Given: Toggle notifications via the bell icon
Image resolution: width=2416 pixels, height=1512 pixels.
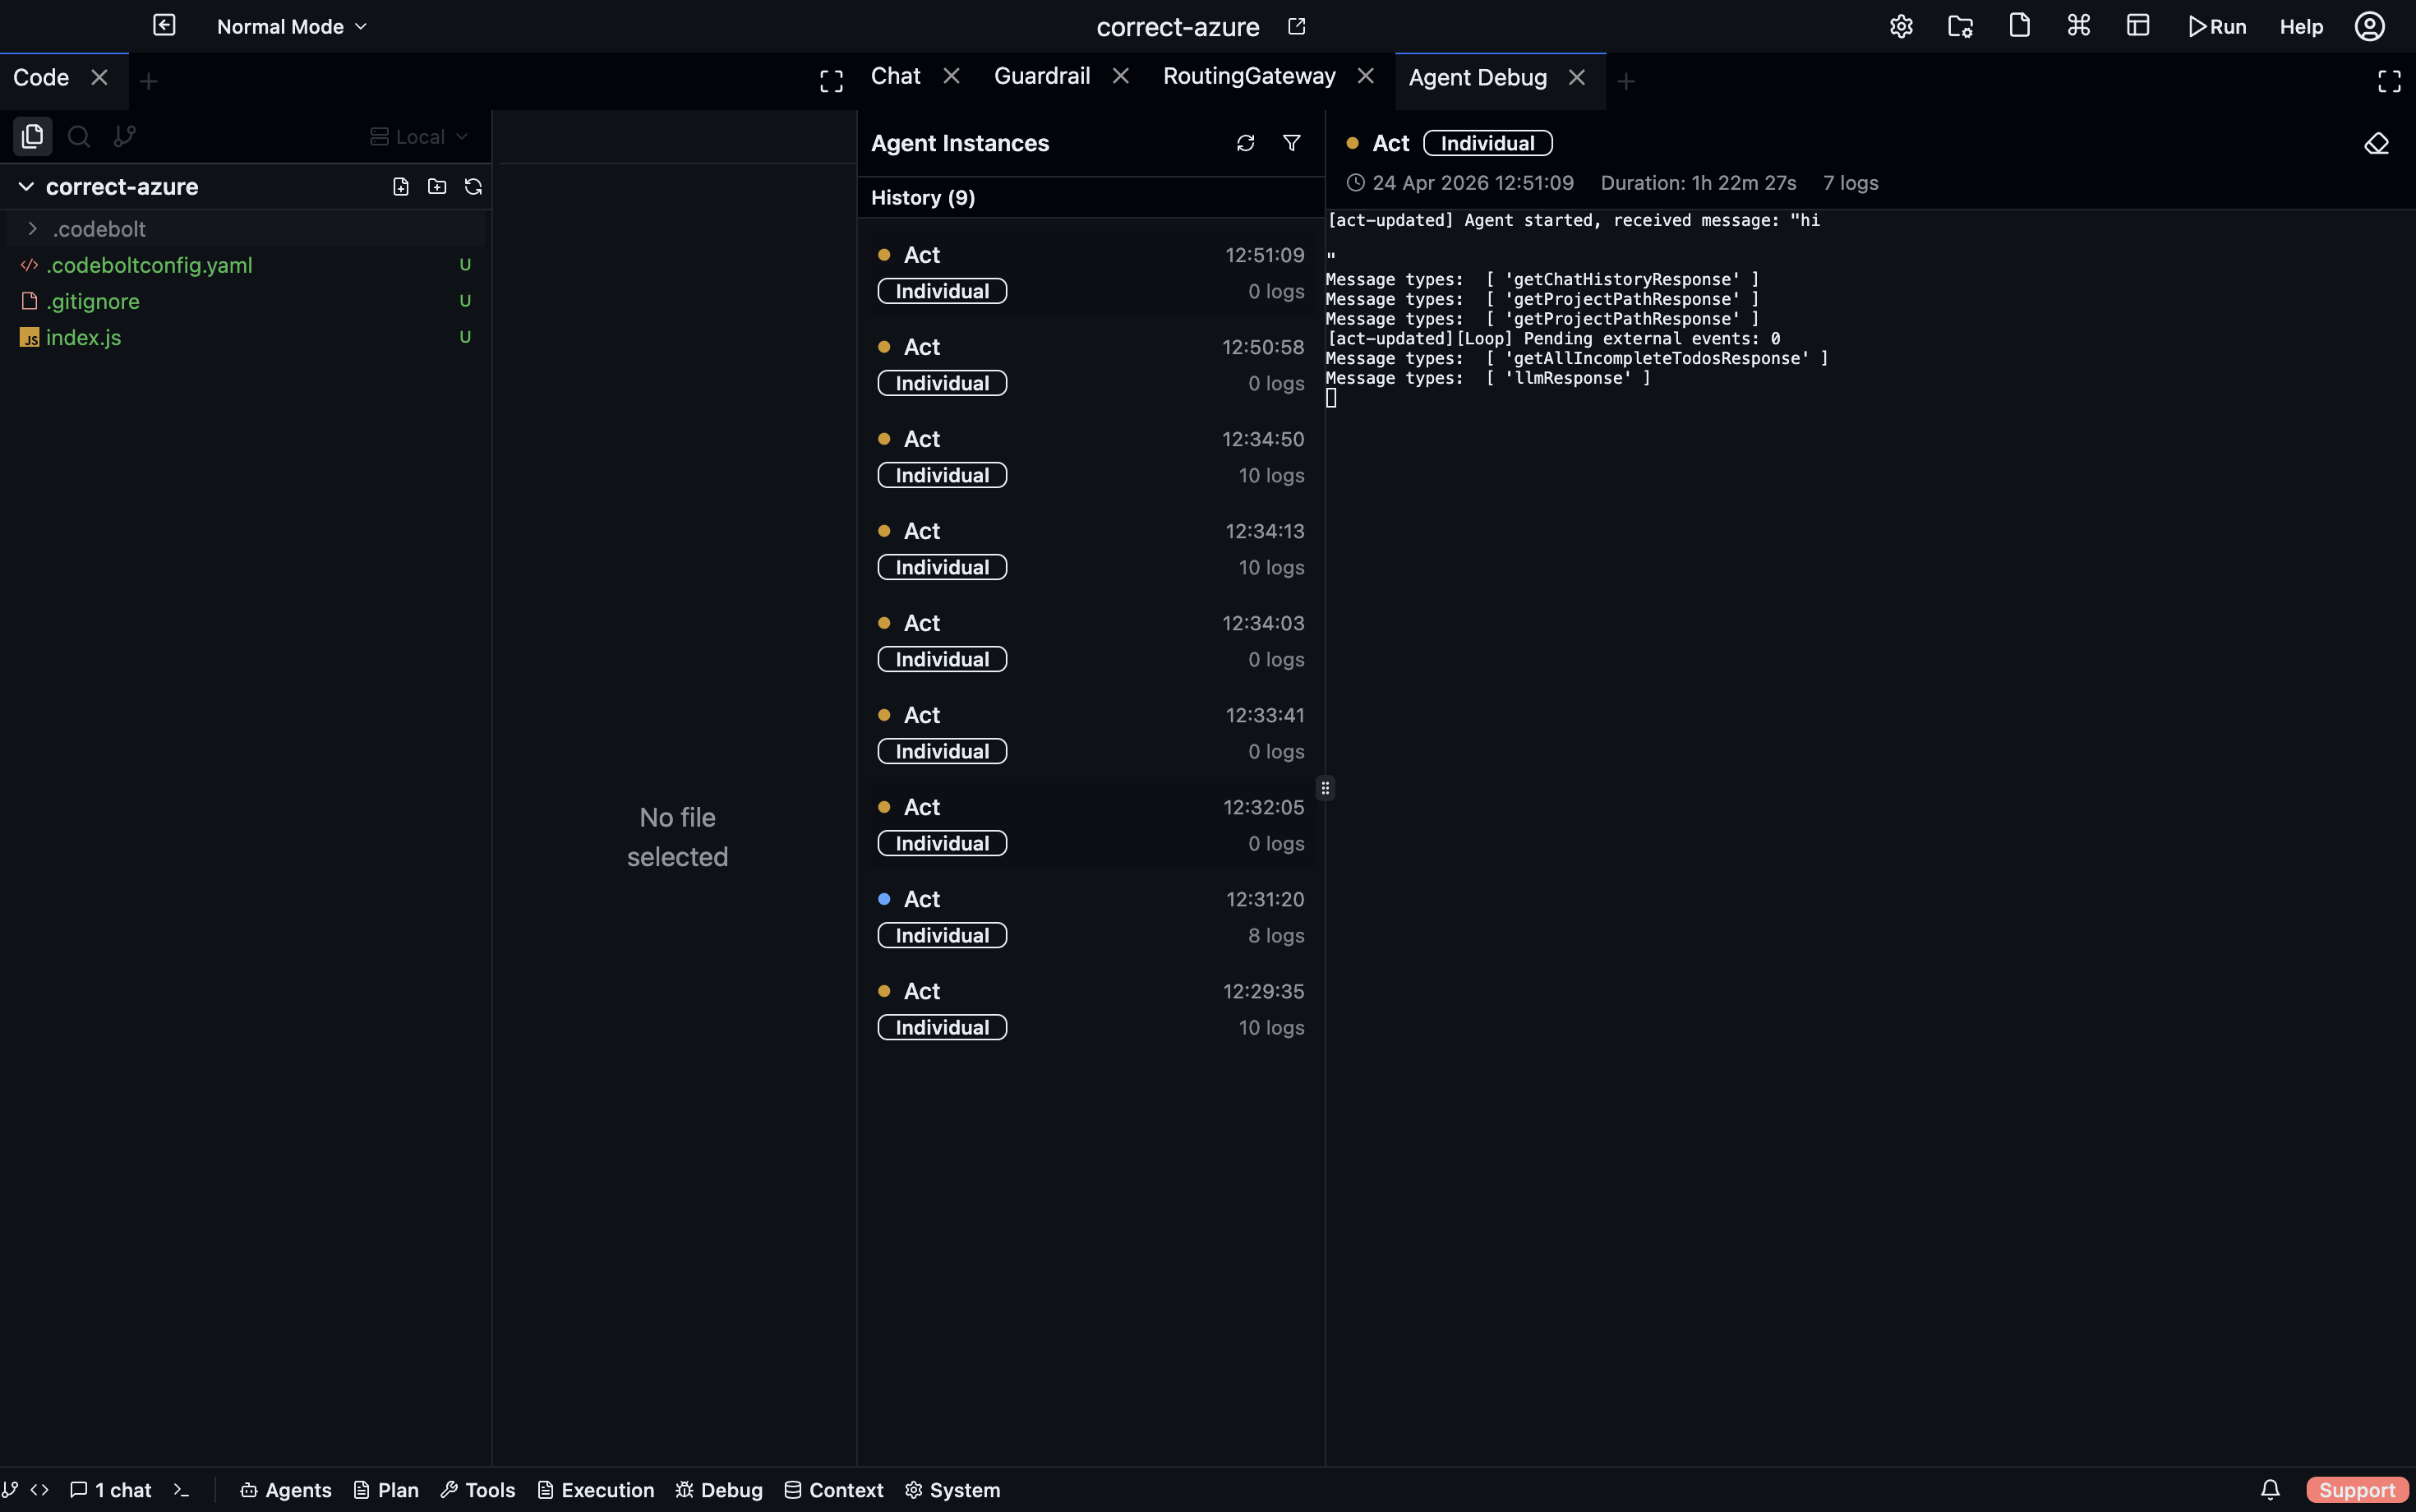Looking at the screenshot, I should pyautogui.click(x=2268, y=1489).
